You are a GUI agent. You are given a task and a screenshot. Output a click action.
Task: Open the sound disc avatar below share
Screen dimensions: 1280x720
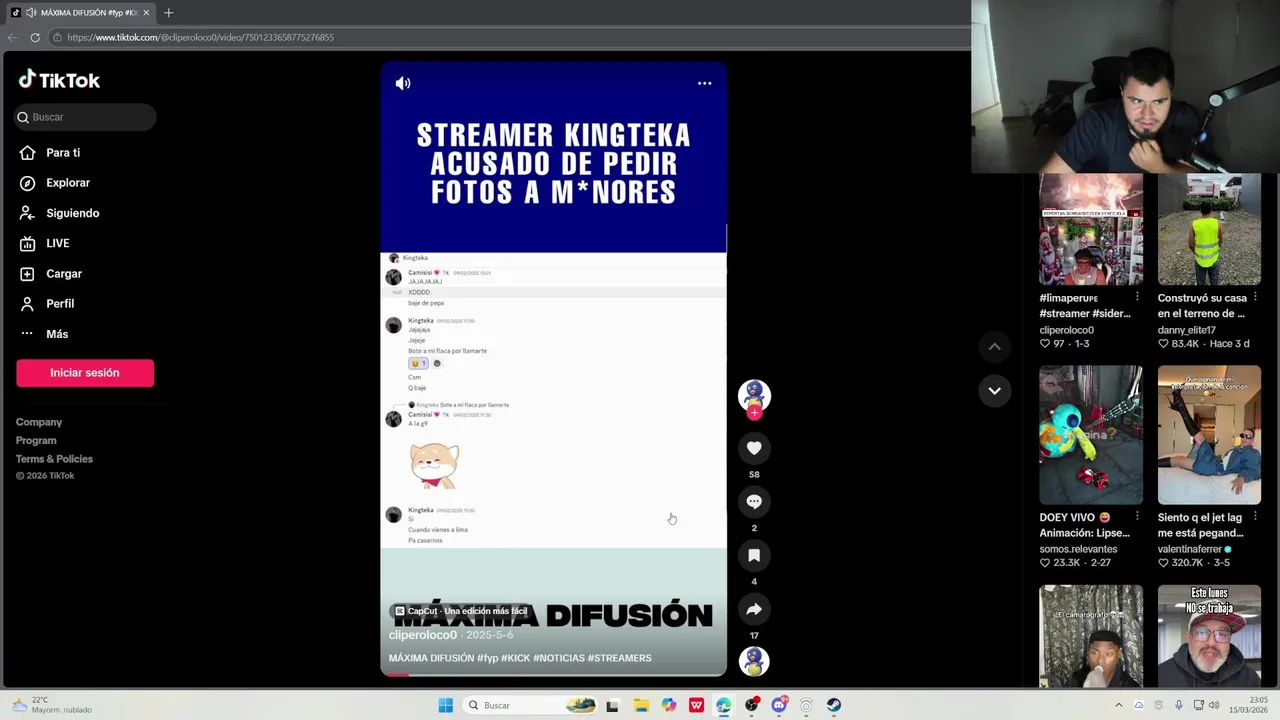[x=754, y=661]
